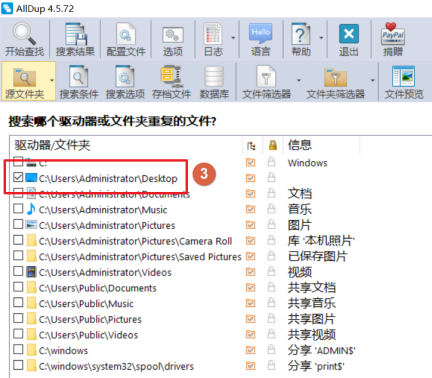432x378 pixels.
Task: Click the 退出 exit icon
Action: tap(349, 39)
